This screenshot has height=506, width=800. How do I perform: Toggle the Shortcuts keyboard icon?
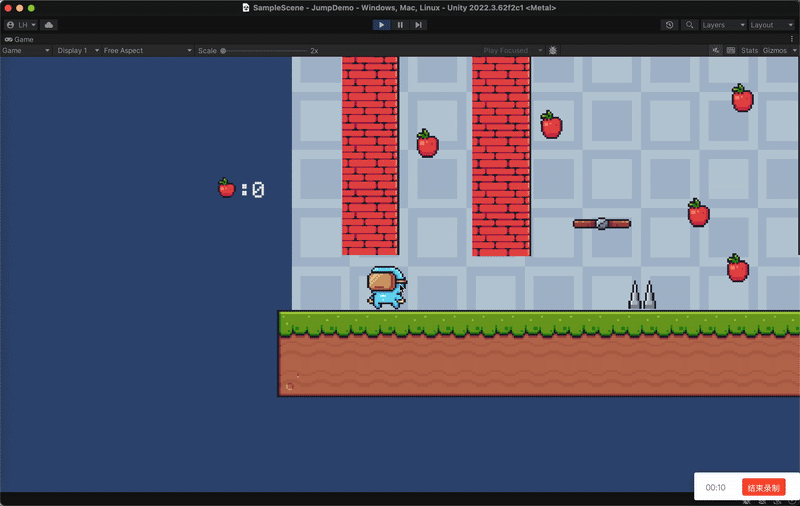click(731, 50)
